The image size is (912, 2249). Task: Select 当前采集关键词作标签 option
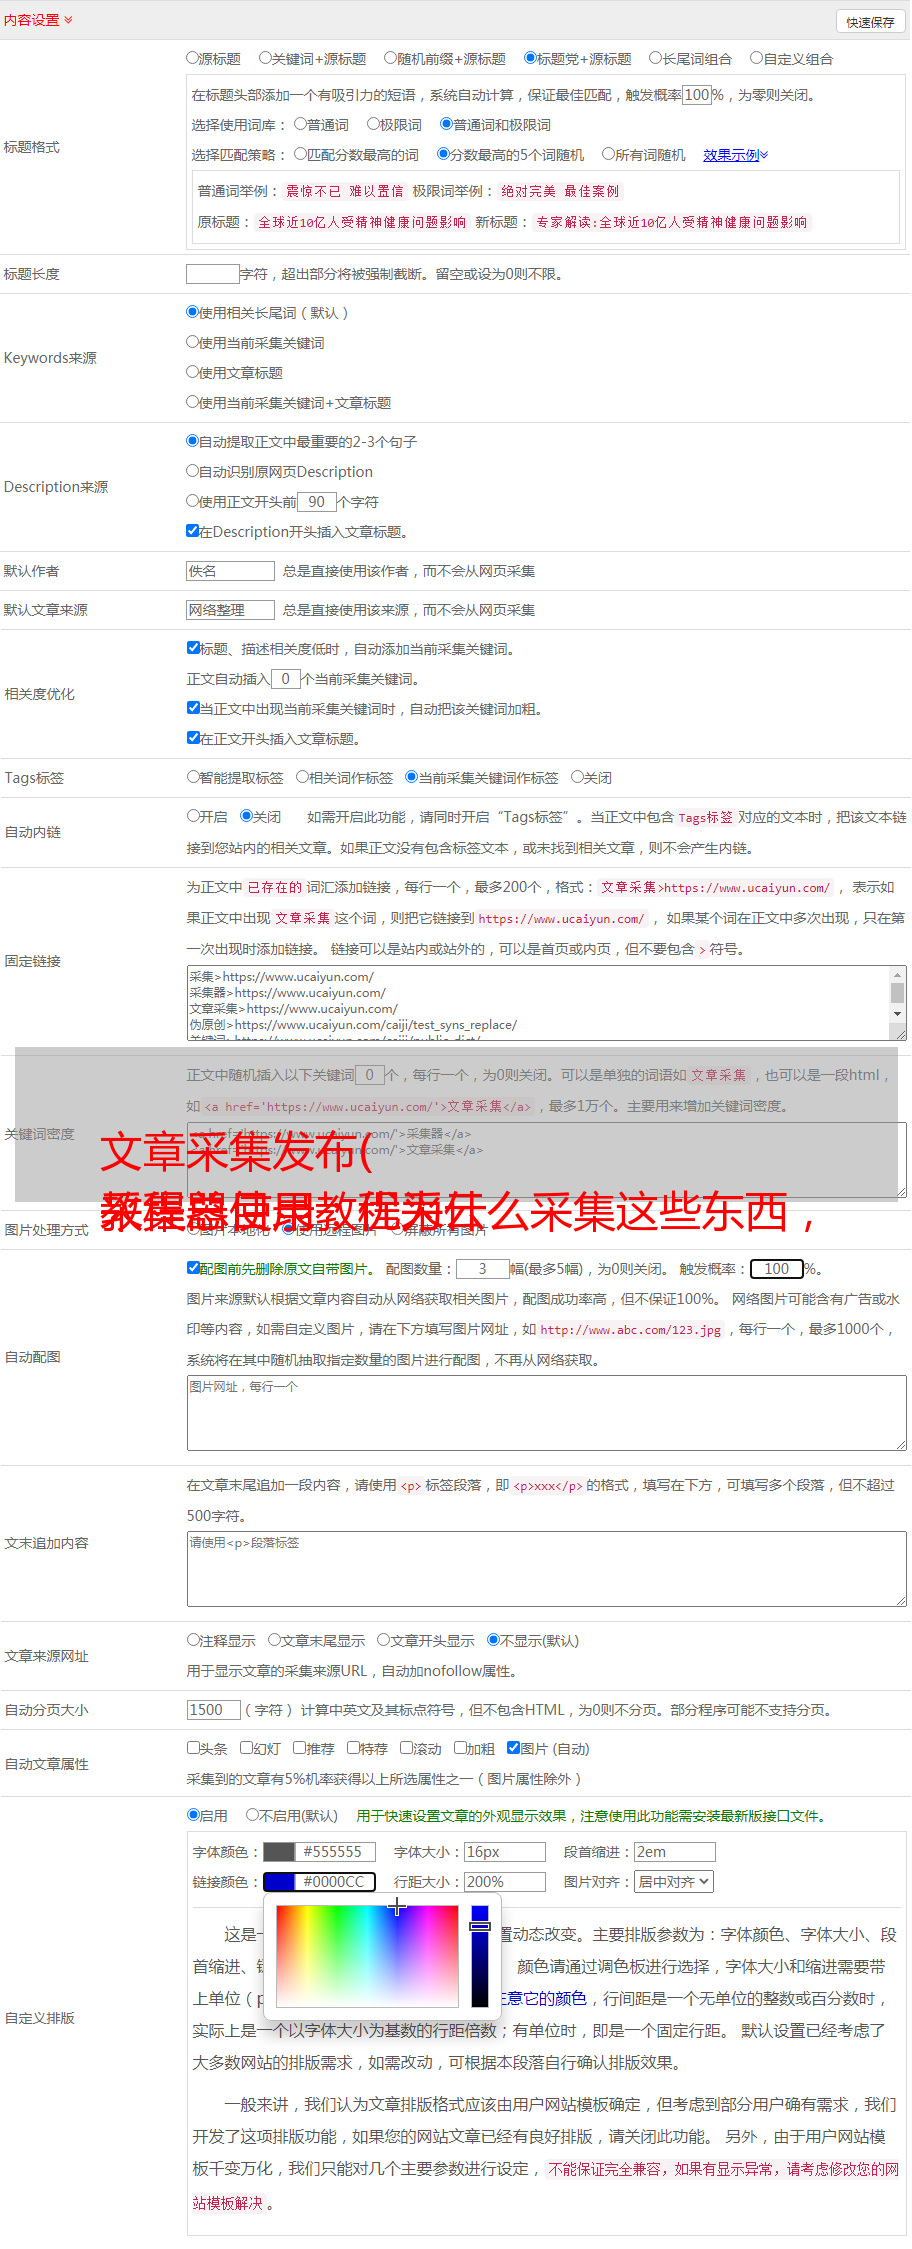point(412,777)
